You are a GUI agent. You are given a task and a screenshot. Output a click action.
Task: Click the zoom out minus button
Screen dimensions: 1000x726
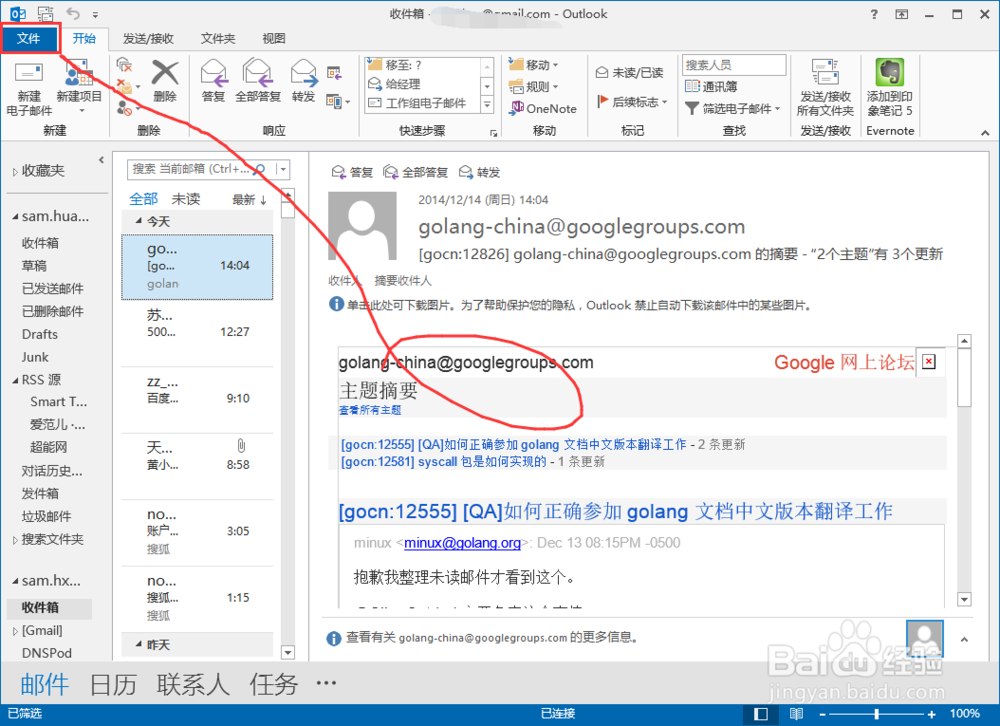(x=822, y=714)
